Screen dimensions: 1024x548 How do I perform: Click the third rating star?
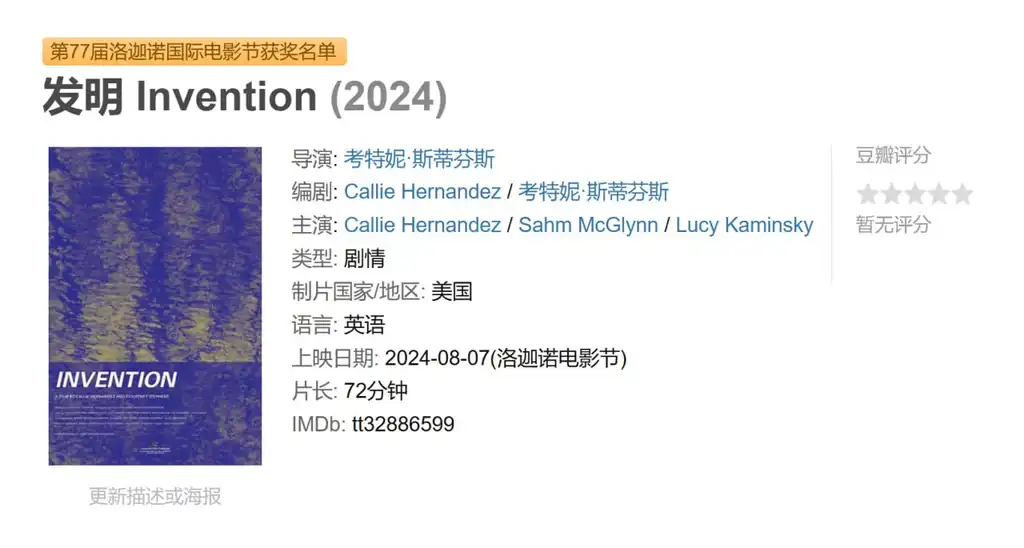915,194
